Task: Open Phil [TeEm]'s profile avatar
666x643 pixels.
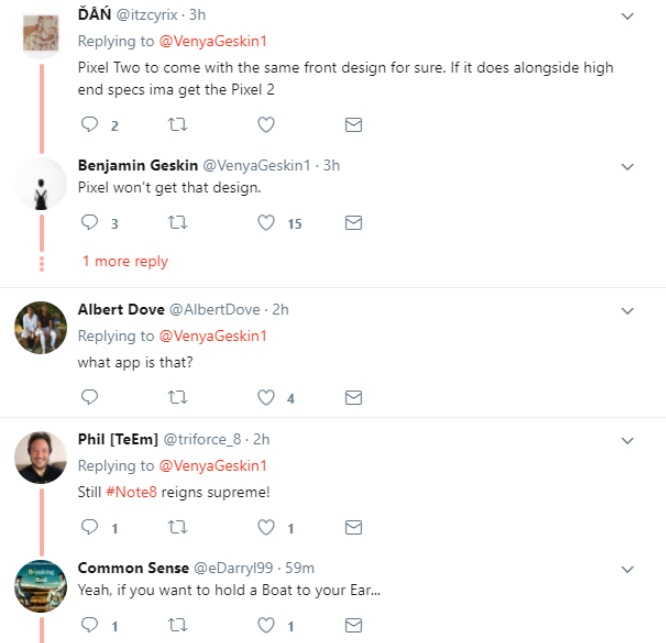Action: 41,457
